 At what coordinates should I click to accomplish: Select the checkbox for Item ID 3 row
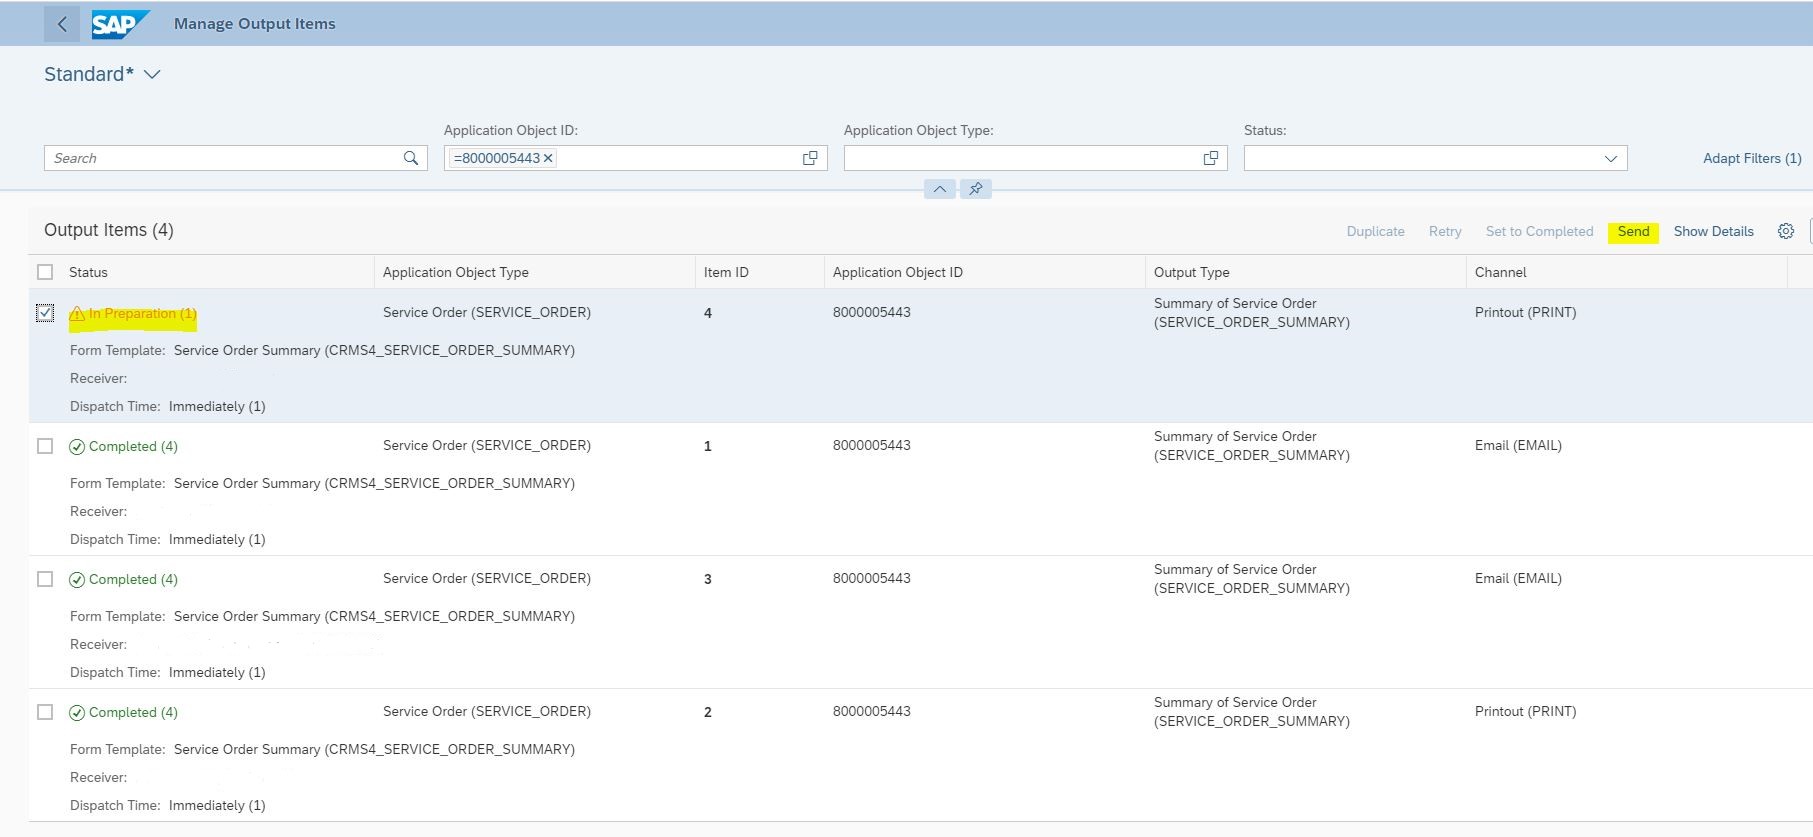[x=45, y=579]
